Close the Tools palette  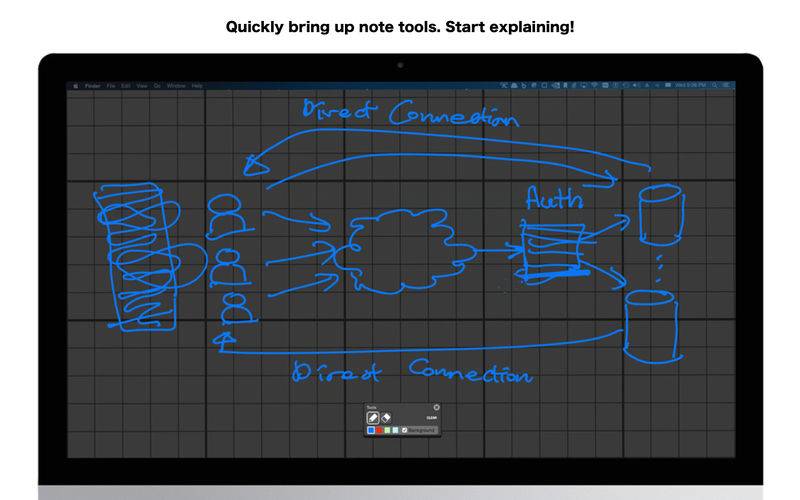pyautogui.click(x=436, y=407)
